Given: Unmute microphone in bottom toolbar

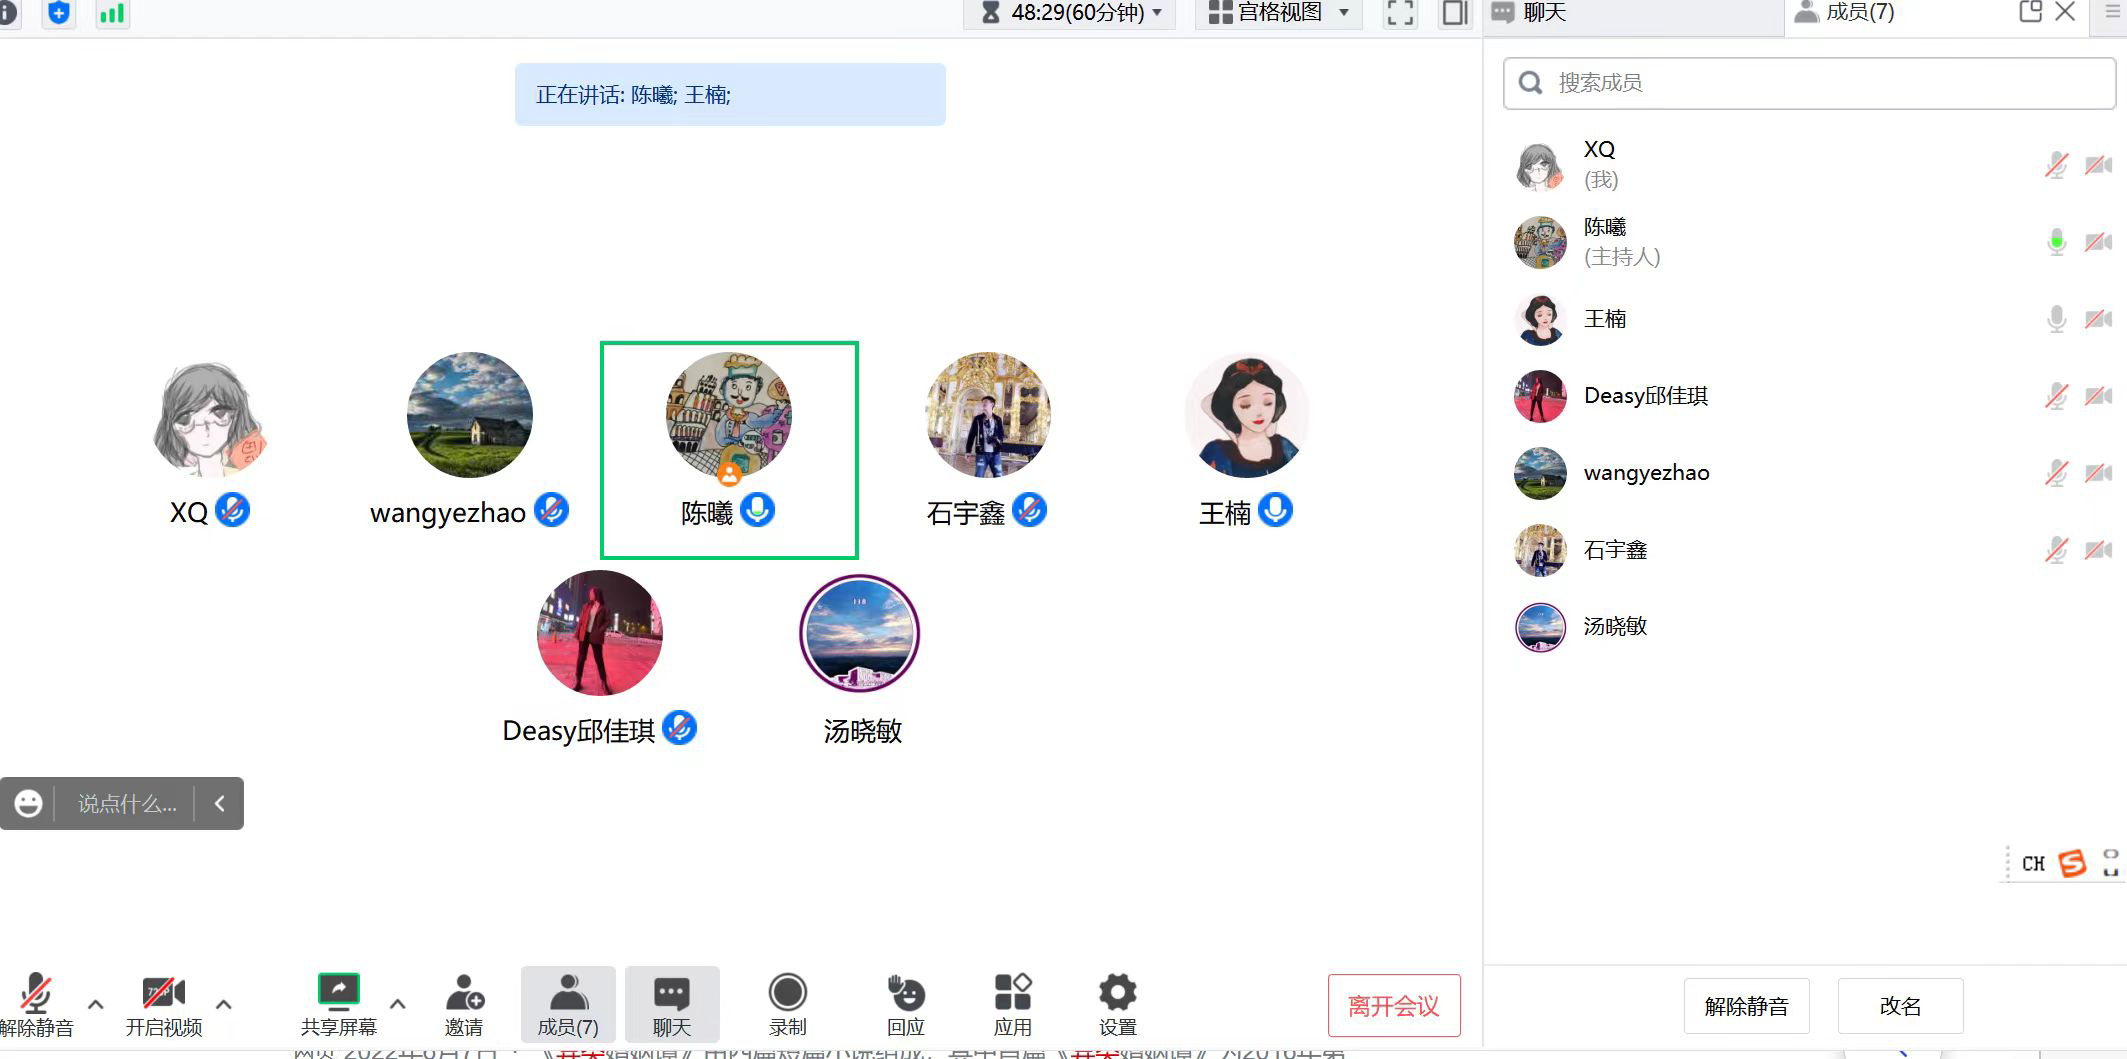Looking at the screenshot, I should pos(36,992).
